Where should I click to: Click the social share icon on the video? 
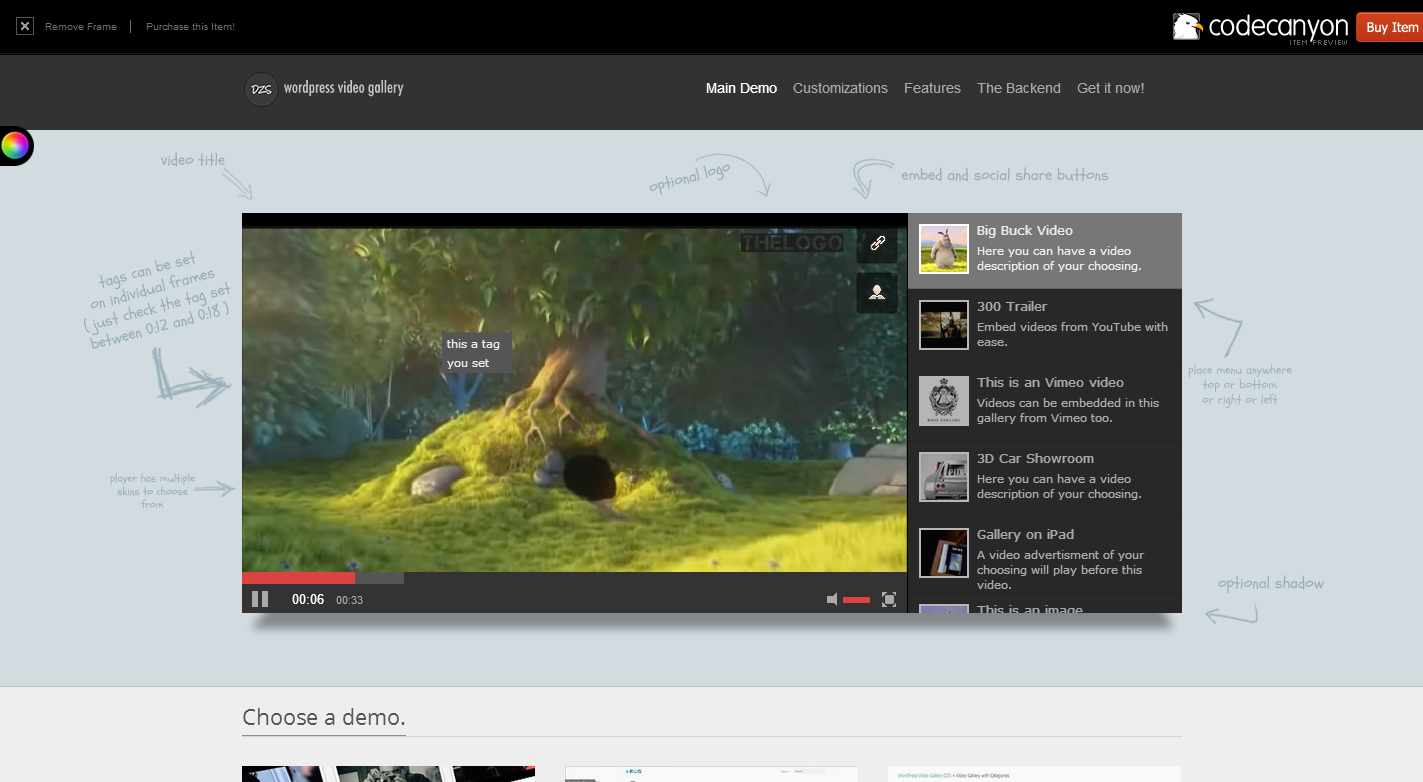tap(877, 293)
